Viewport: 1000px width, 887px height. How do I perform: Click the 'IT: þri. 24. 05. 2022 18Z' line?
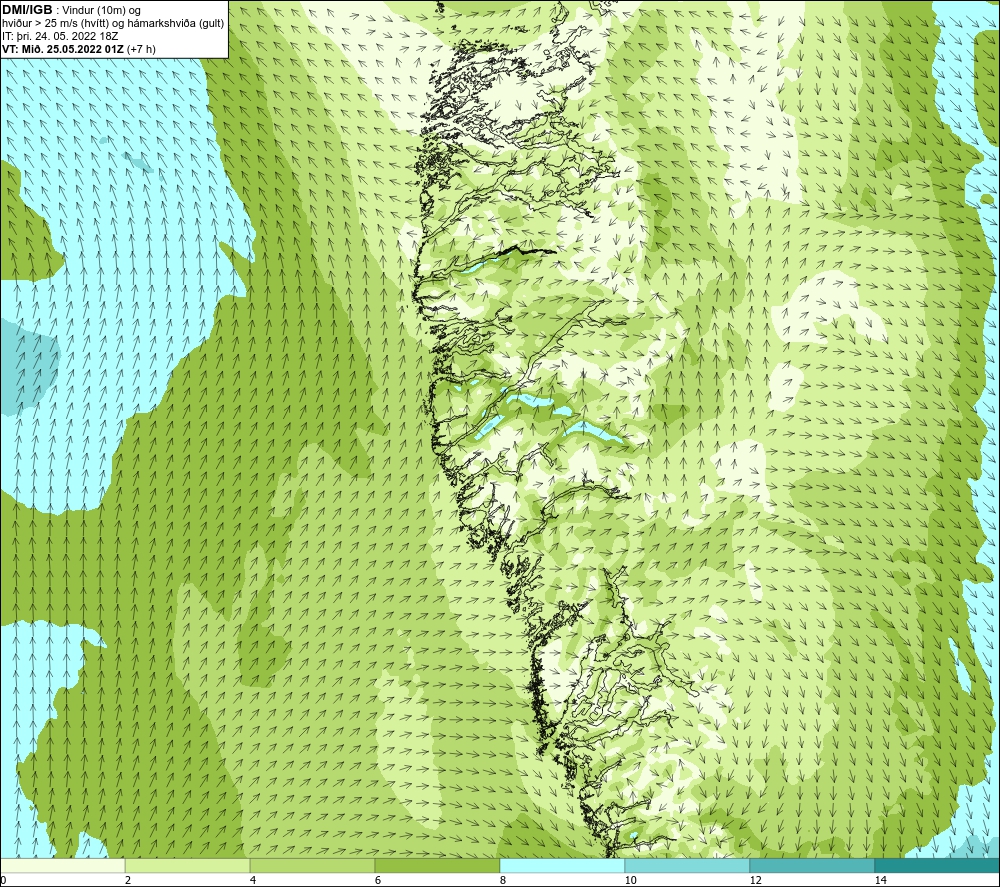60,36
